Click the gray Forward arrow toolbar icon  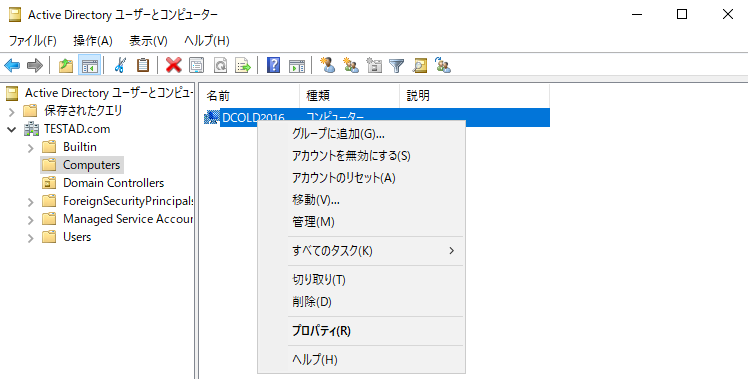(34, 65)
